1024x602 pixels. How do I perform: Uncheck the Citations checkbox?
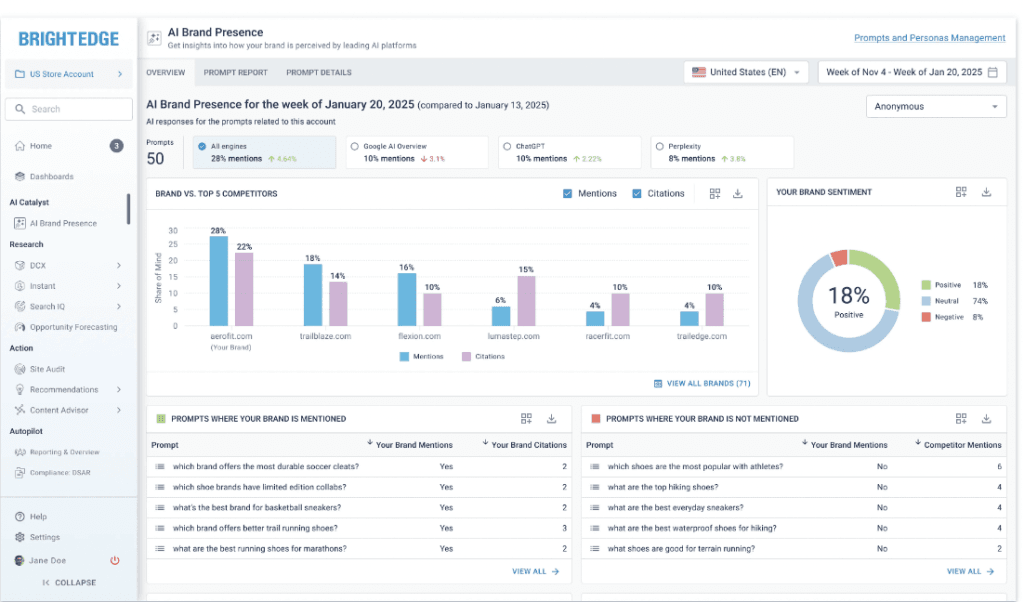[636, 193]
